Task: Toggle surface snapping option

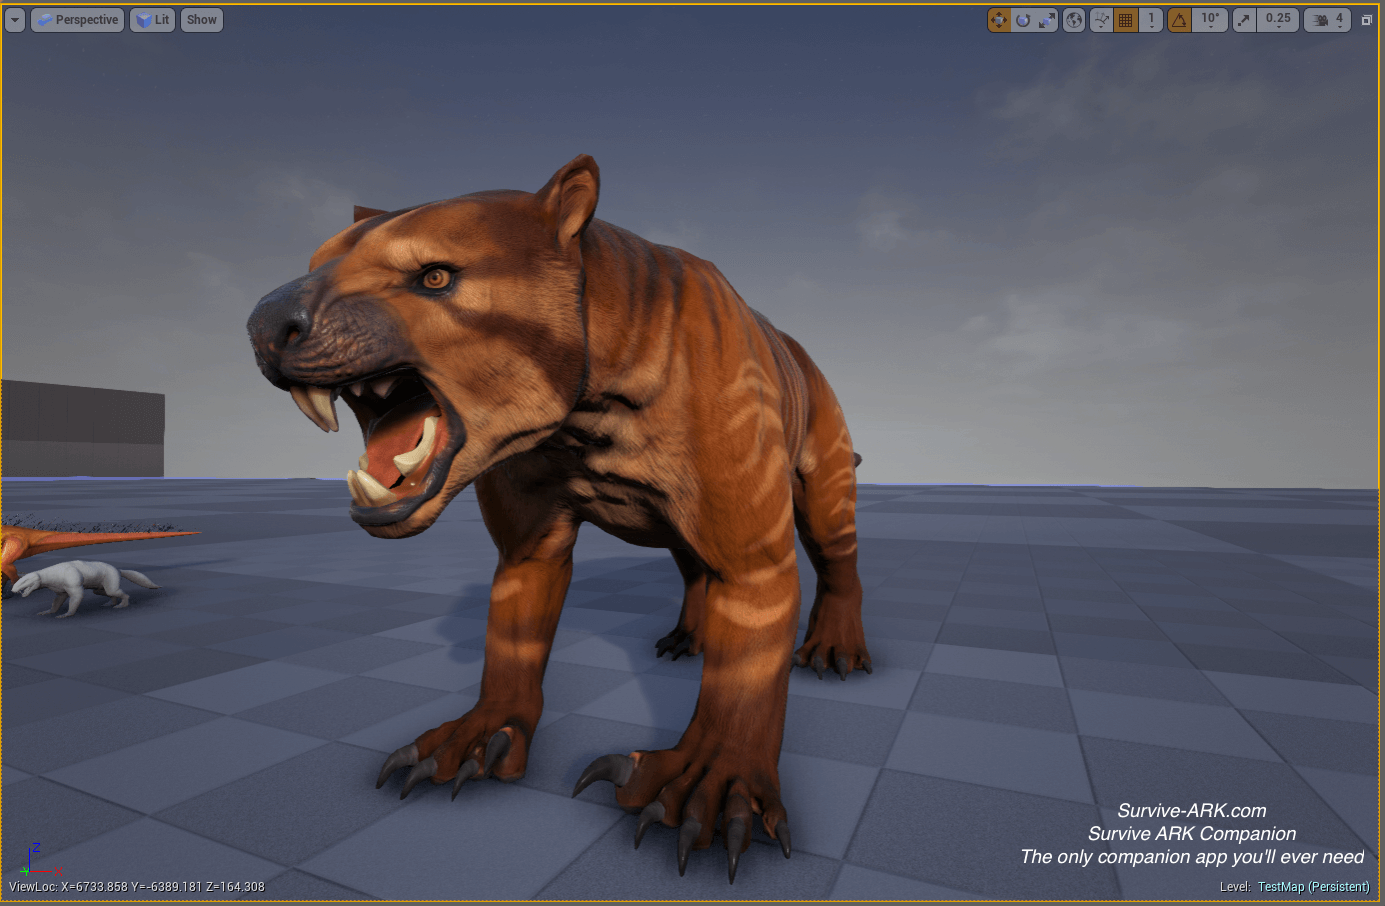Action: click(1101, 20)
